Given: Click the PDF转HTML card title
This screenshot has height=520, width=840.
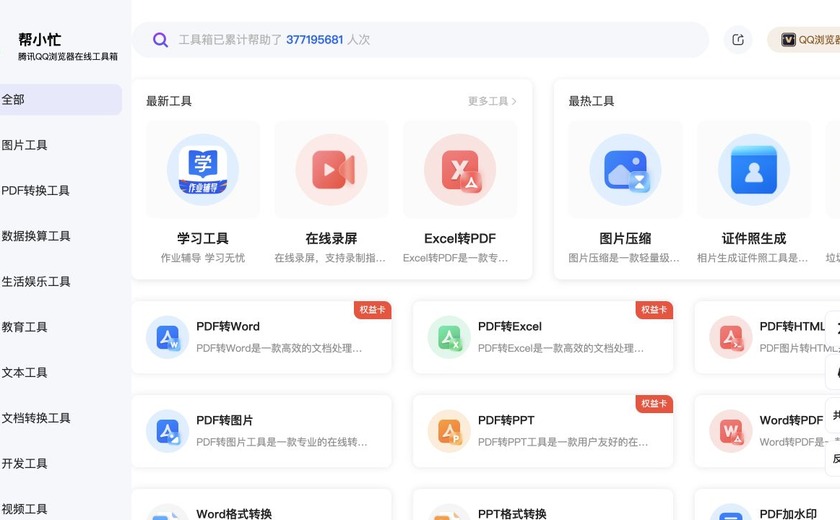Looking at the screenshot, I should tap(792, 327).
